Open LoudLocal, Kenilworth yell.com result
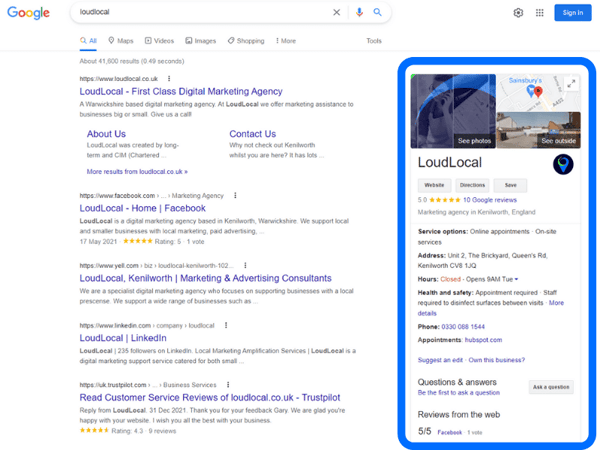Image resolution: width=600 pixels, height=450 pixels. [x=205, y=278]
